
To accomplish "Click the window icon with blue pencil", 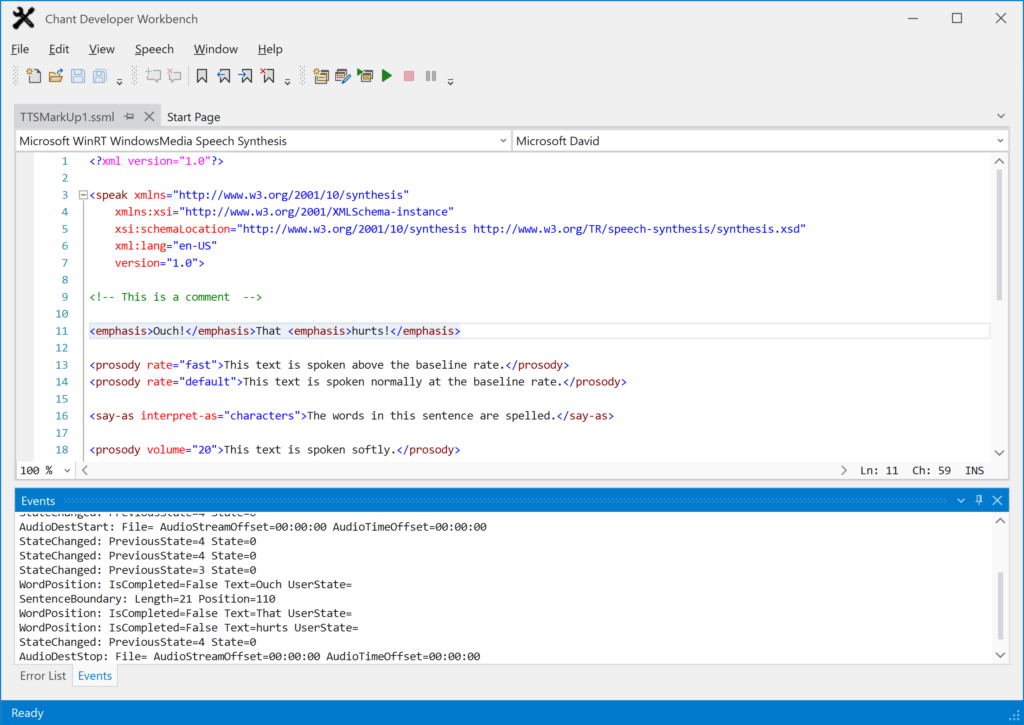I will [x=343, y=76].
